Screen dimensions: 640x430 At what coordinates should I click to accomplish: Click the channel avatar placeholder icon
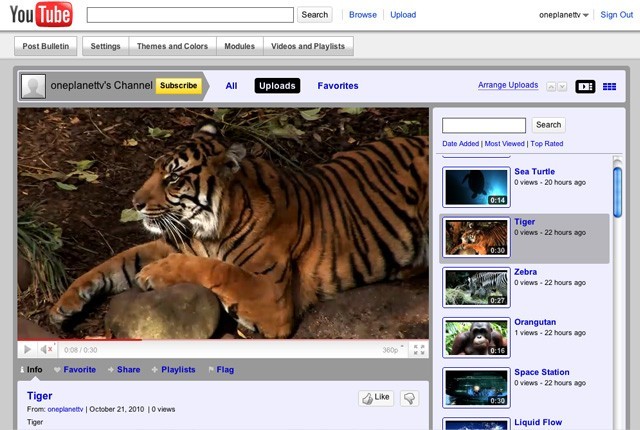pyautogui.click(x=33, y=86)
